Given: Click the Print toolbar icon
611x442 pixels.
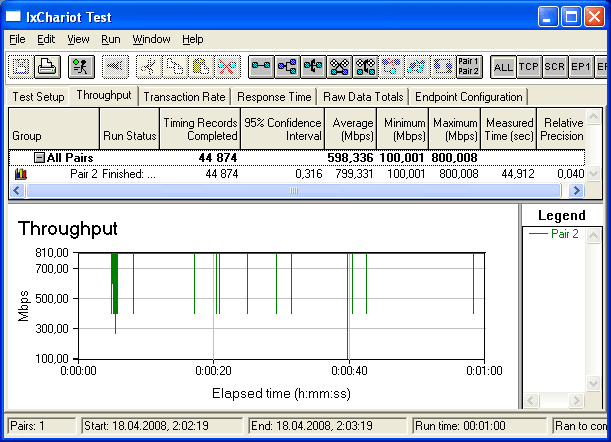Looking at the screenshot, I should [47, 67].
